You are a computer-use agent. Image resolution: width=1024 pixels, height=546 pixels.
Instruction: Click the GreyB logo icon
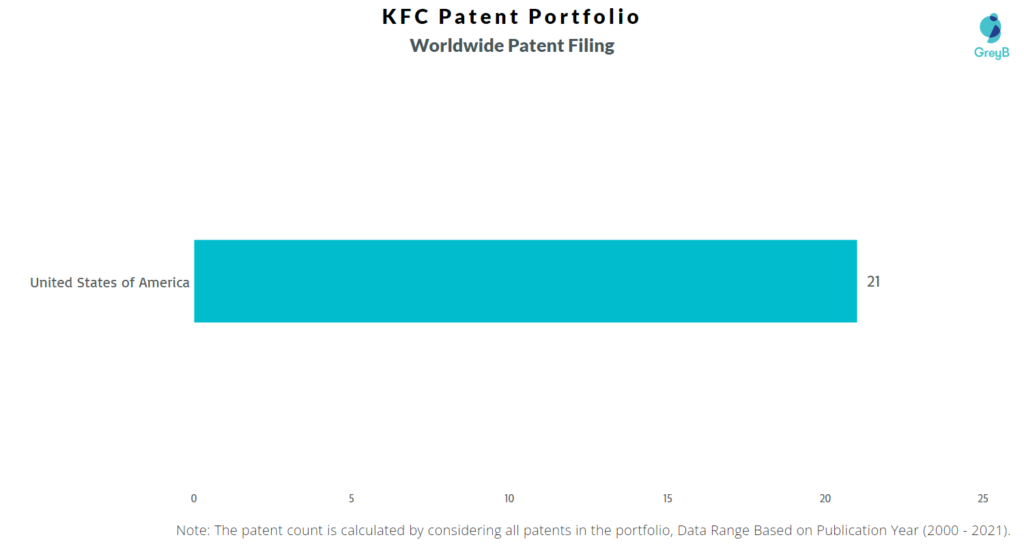point(991,28)
